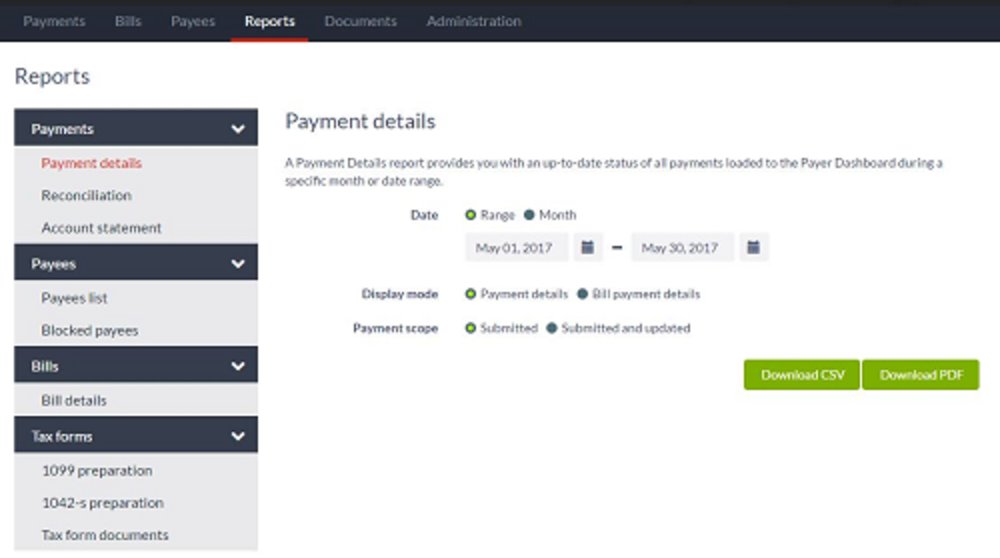Collapse the Payees sidebar section
The width and height of the screenshot is (1000, 558).
[x=238, y=263]
